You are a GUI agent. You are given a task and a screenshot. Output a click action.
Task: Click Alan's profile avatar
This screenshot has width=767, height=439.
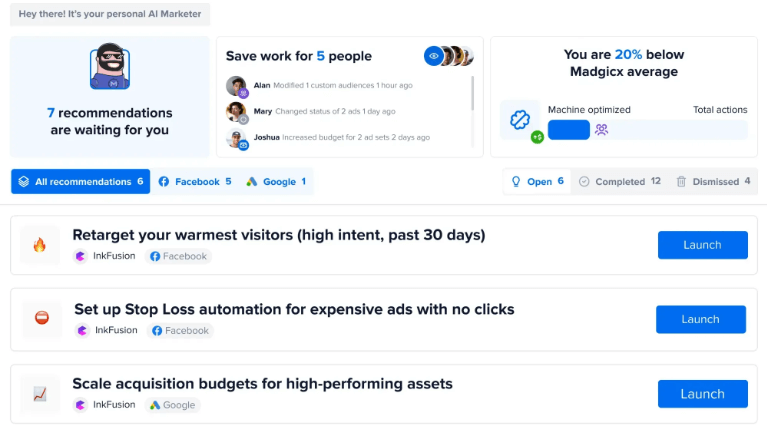pyautogui.click(x=236, y=86)
